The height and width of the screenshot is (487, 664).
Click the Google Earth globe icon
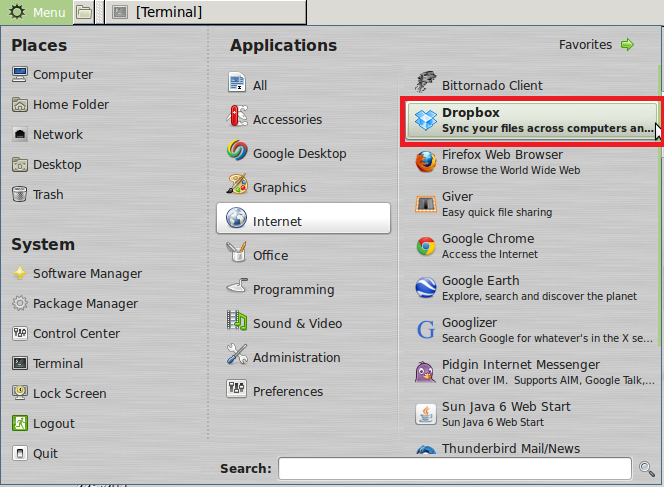point(426,288)
